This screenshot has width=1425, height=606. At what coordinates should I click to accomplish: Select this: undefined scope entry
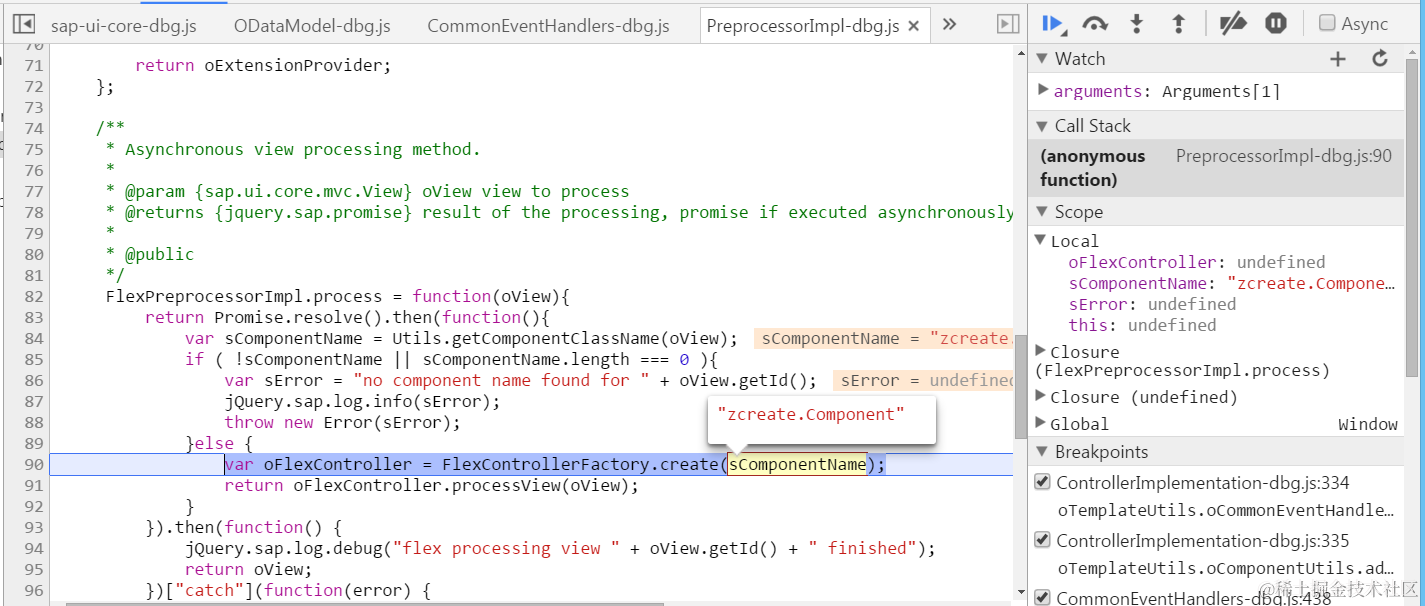click(x=1142, y=325)
